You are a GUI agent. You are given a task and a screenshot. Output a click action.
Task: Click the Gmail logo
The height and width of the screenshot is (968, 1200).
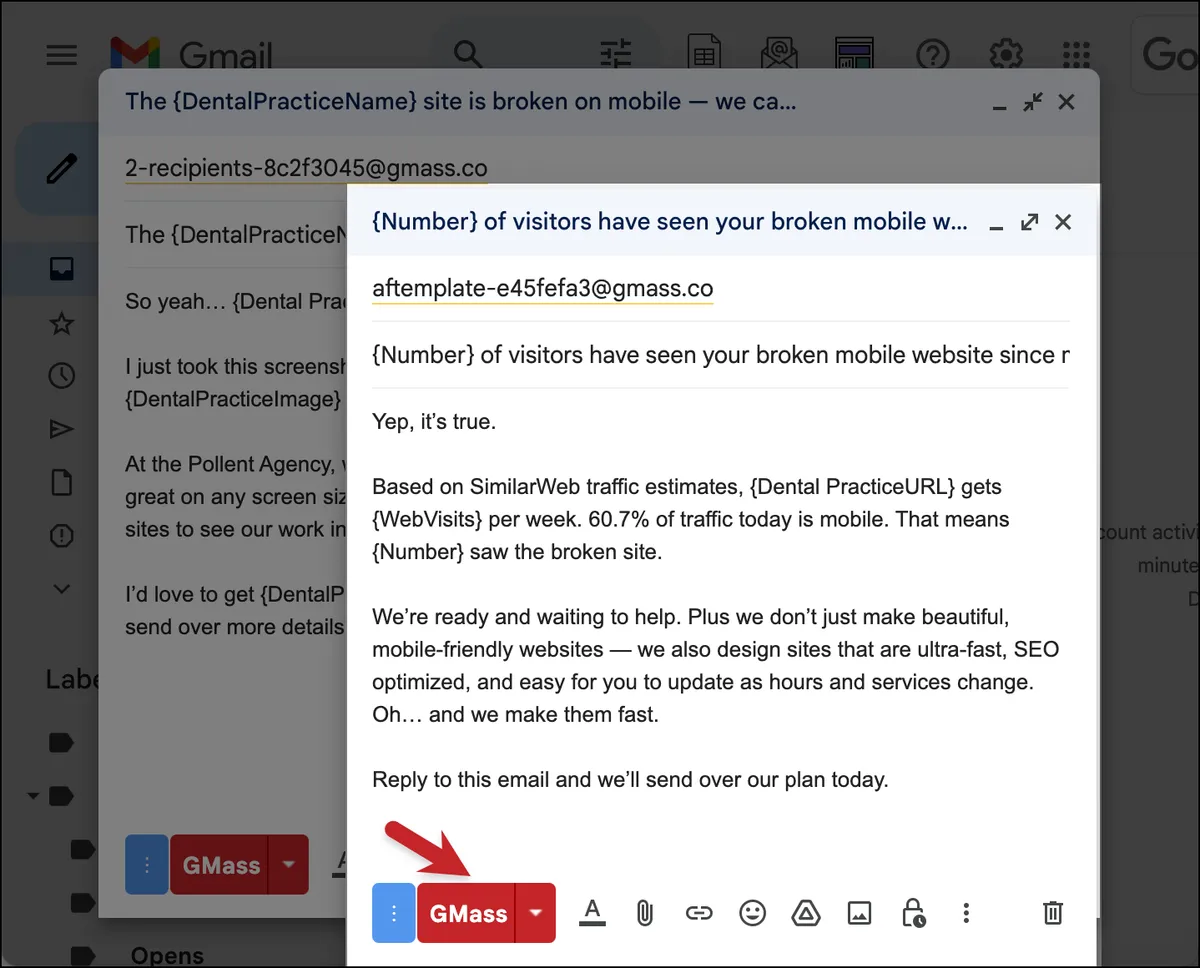point(189,55)
